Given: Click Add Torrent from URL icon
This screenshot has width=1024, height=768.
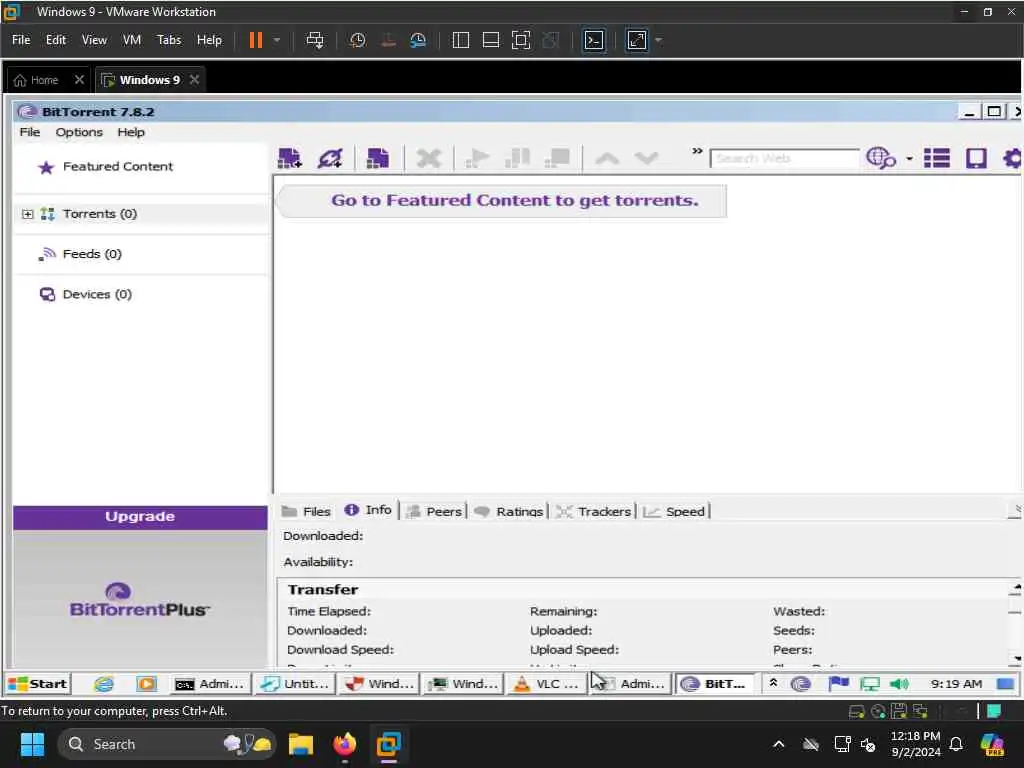Looking at the screenshot, I should 330,159.
